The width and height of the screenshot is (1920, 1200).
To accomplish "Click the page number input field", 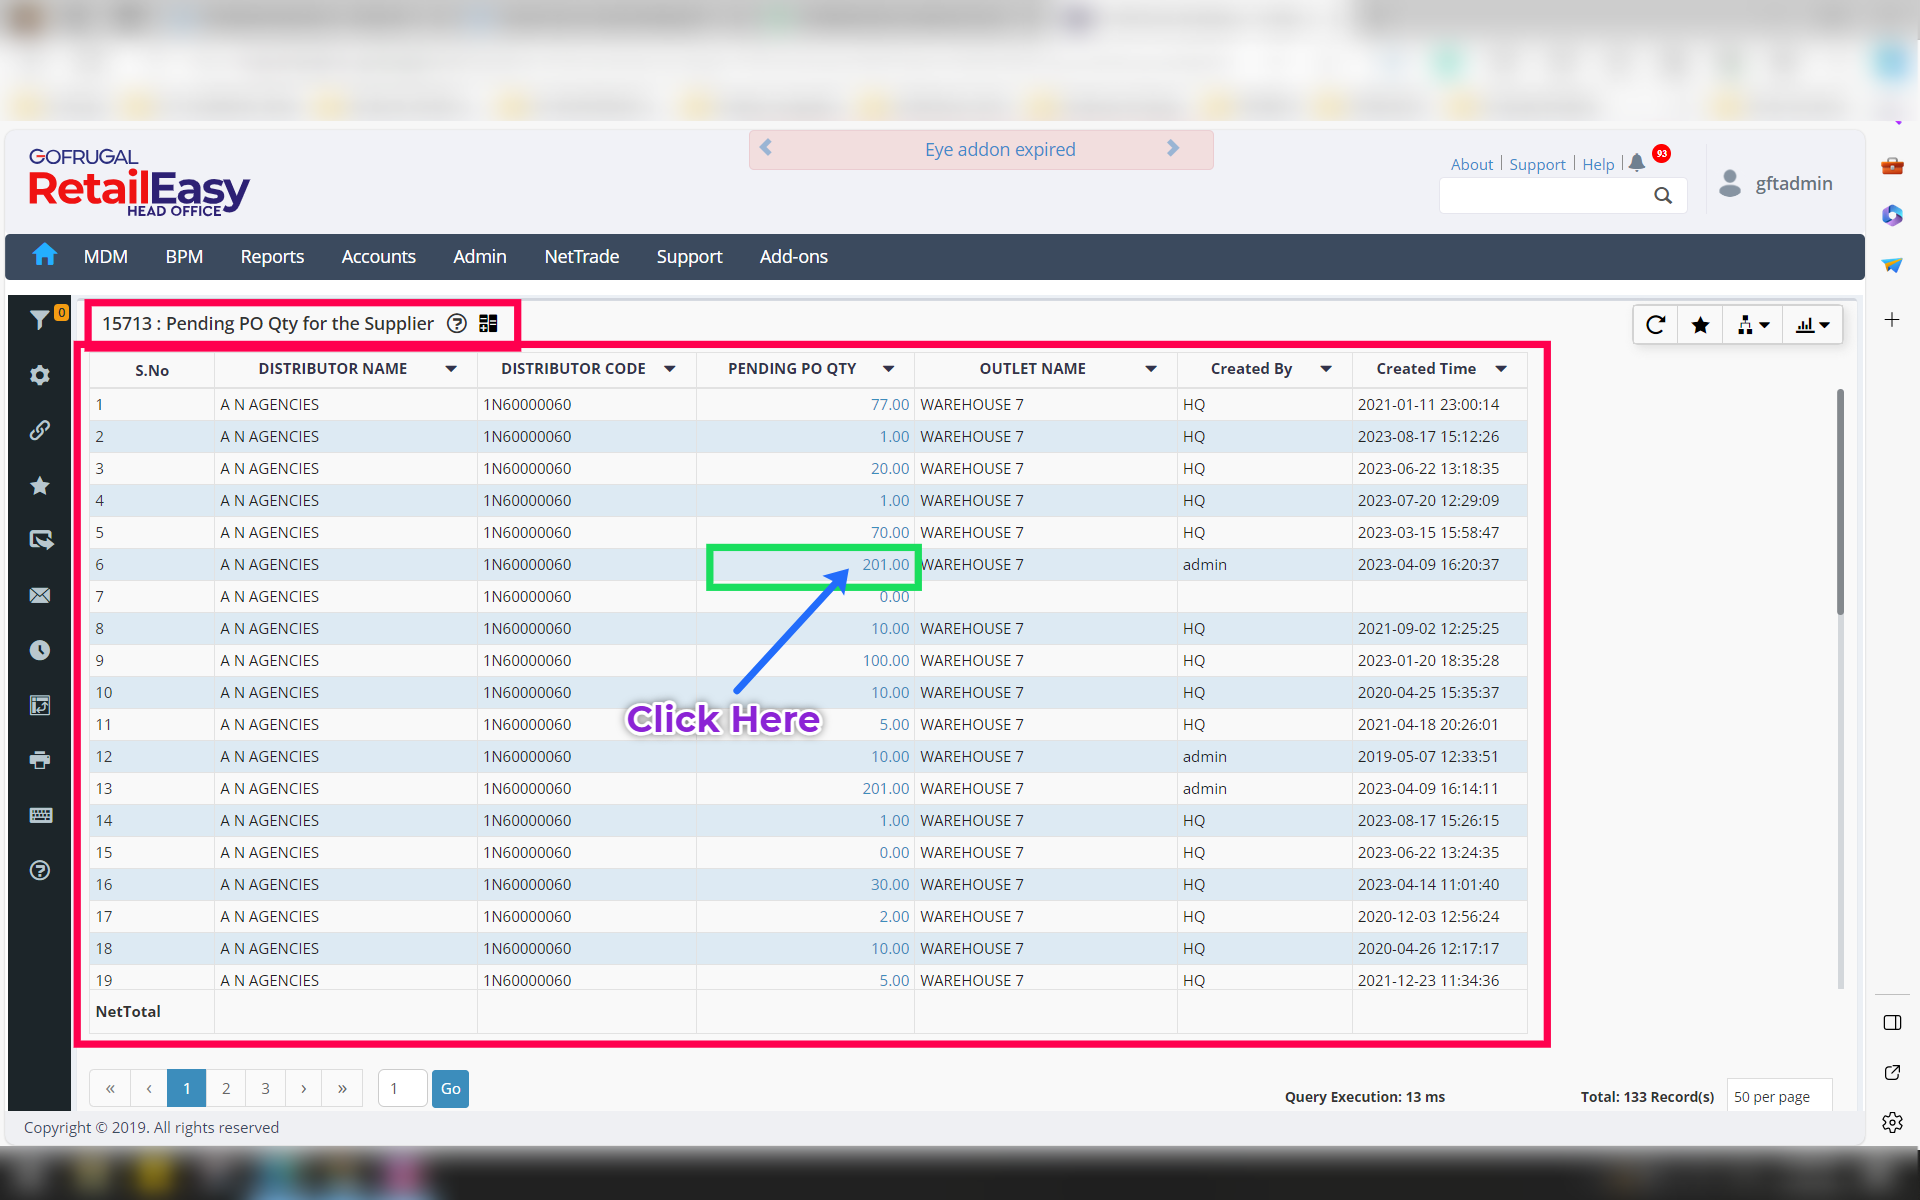I will pos(402,1088).
